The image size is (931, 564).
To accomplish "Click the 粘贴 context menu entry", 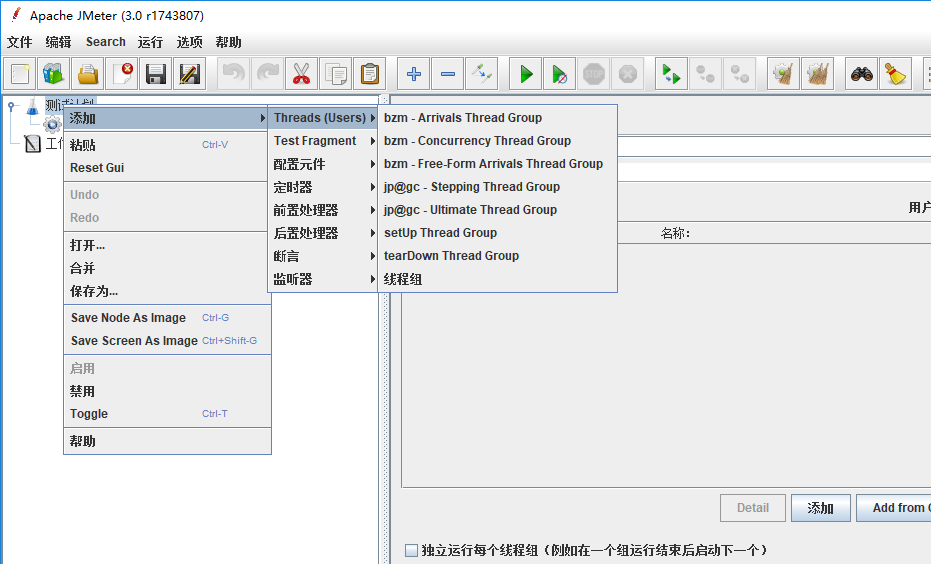I will pyautogui.click(x=167, y=145).
